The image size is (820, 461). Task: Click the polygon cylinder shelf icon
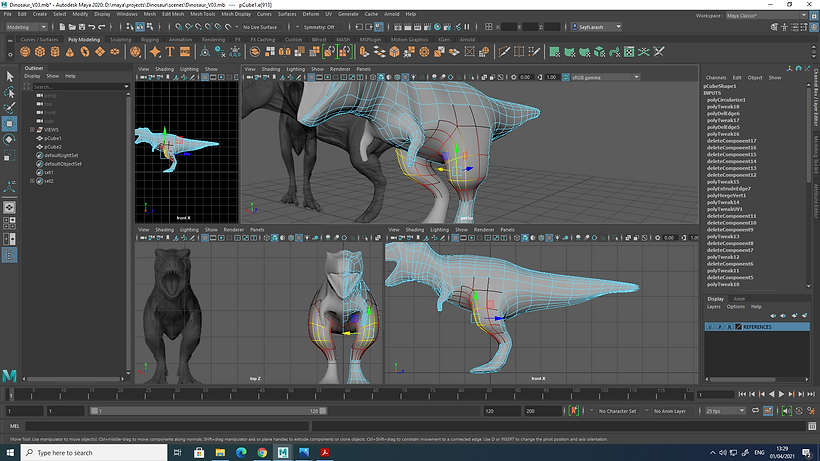[x=55, y=52]
